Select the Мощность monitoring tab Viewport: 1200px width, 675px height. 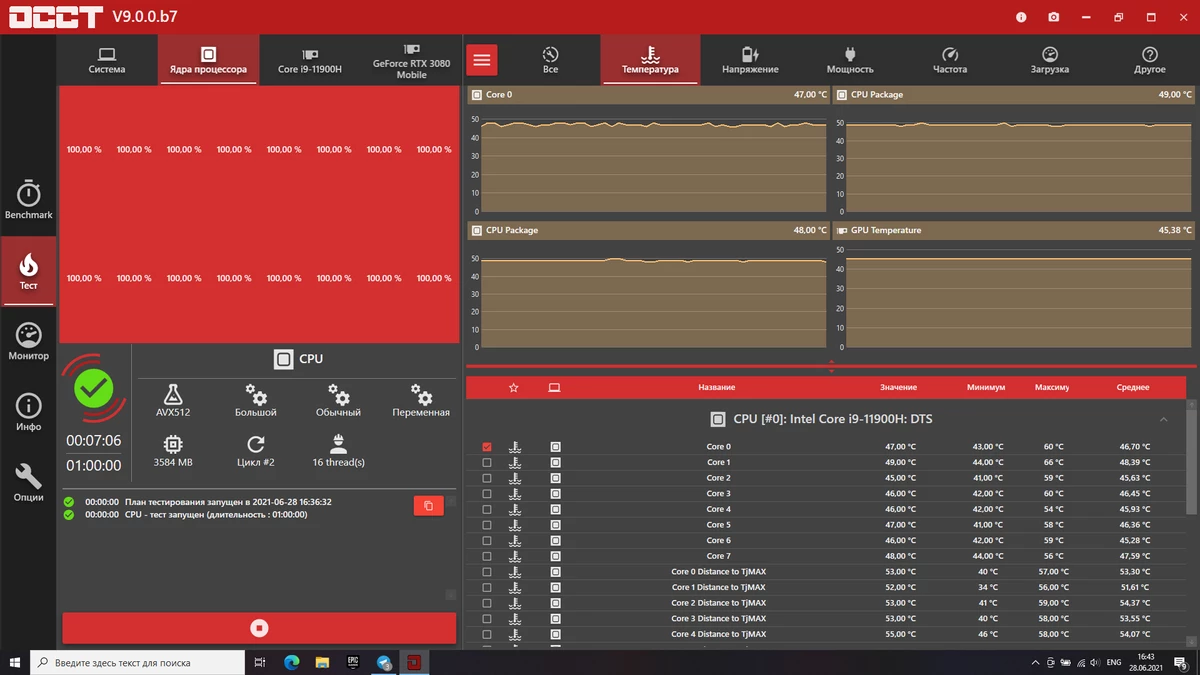pos(850,60)
